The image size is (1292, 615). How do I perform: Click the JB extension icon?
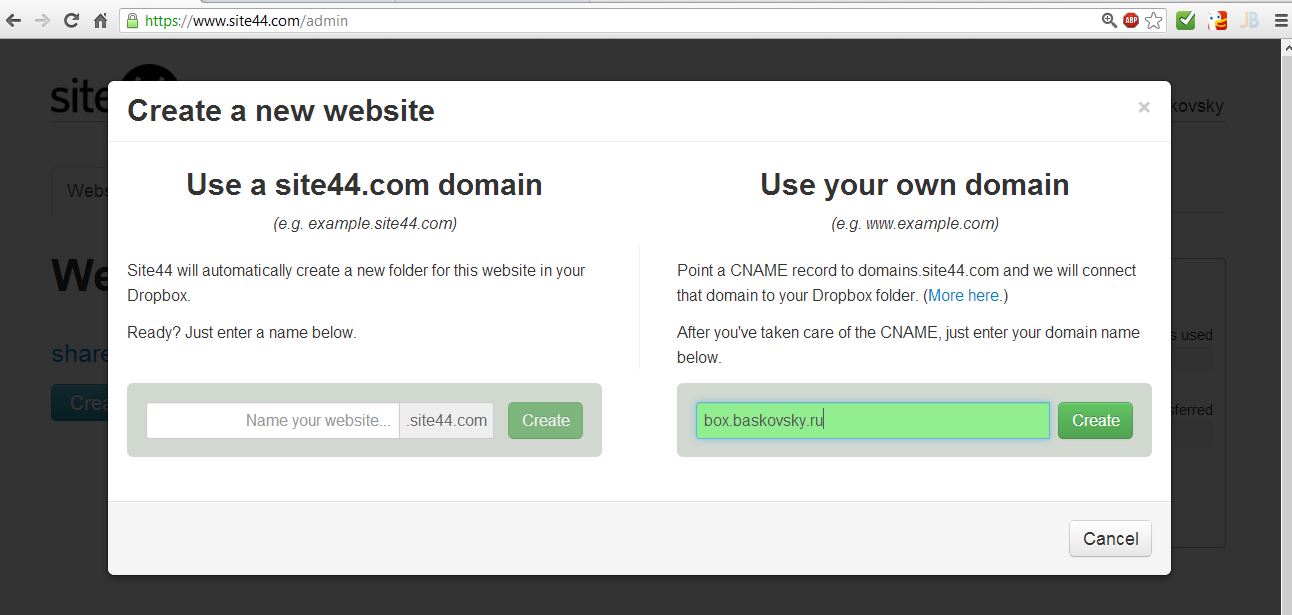(1249, 20)
